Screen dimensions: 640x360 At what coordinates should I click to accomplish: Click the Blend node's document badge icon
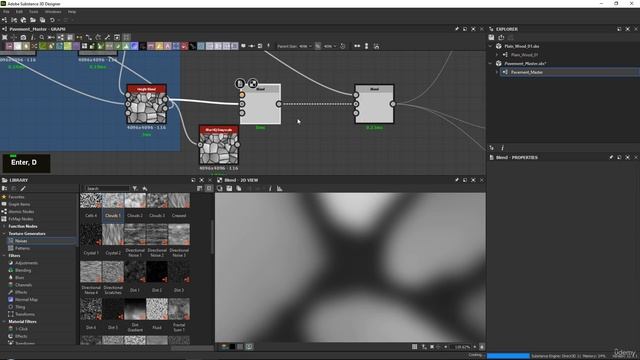[240, 84]
